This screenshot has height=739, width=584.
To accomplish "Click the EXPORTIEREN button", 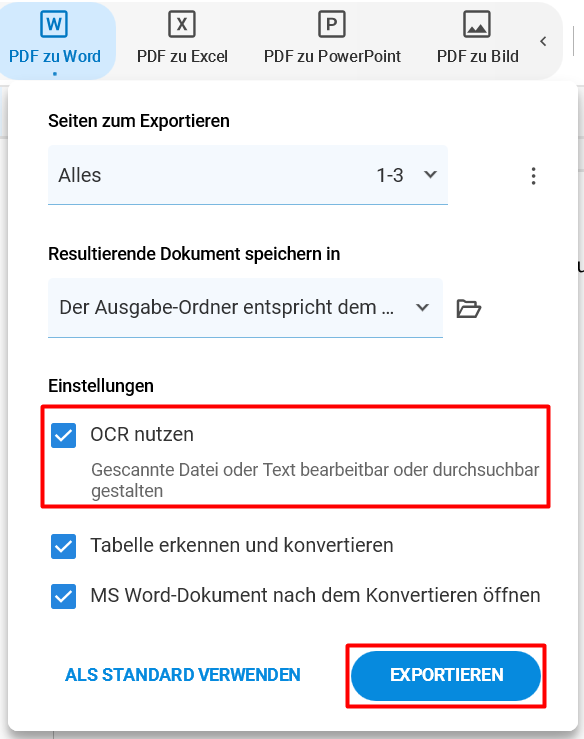I will pyautogui.click(x=446, y=675).
